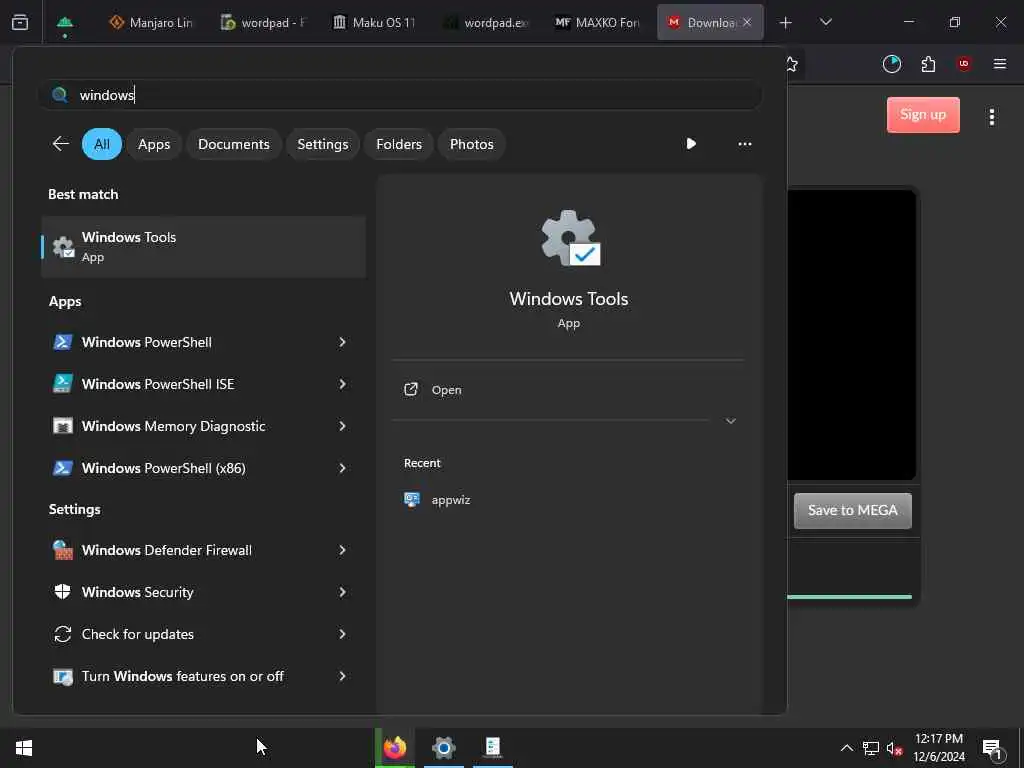This screenshot has height=768, width=1024.
Task: Click the Check for updates refresh icon
Action: 63,634
